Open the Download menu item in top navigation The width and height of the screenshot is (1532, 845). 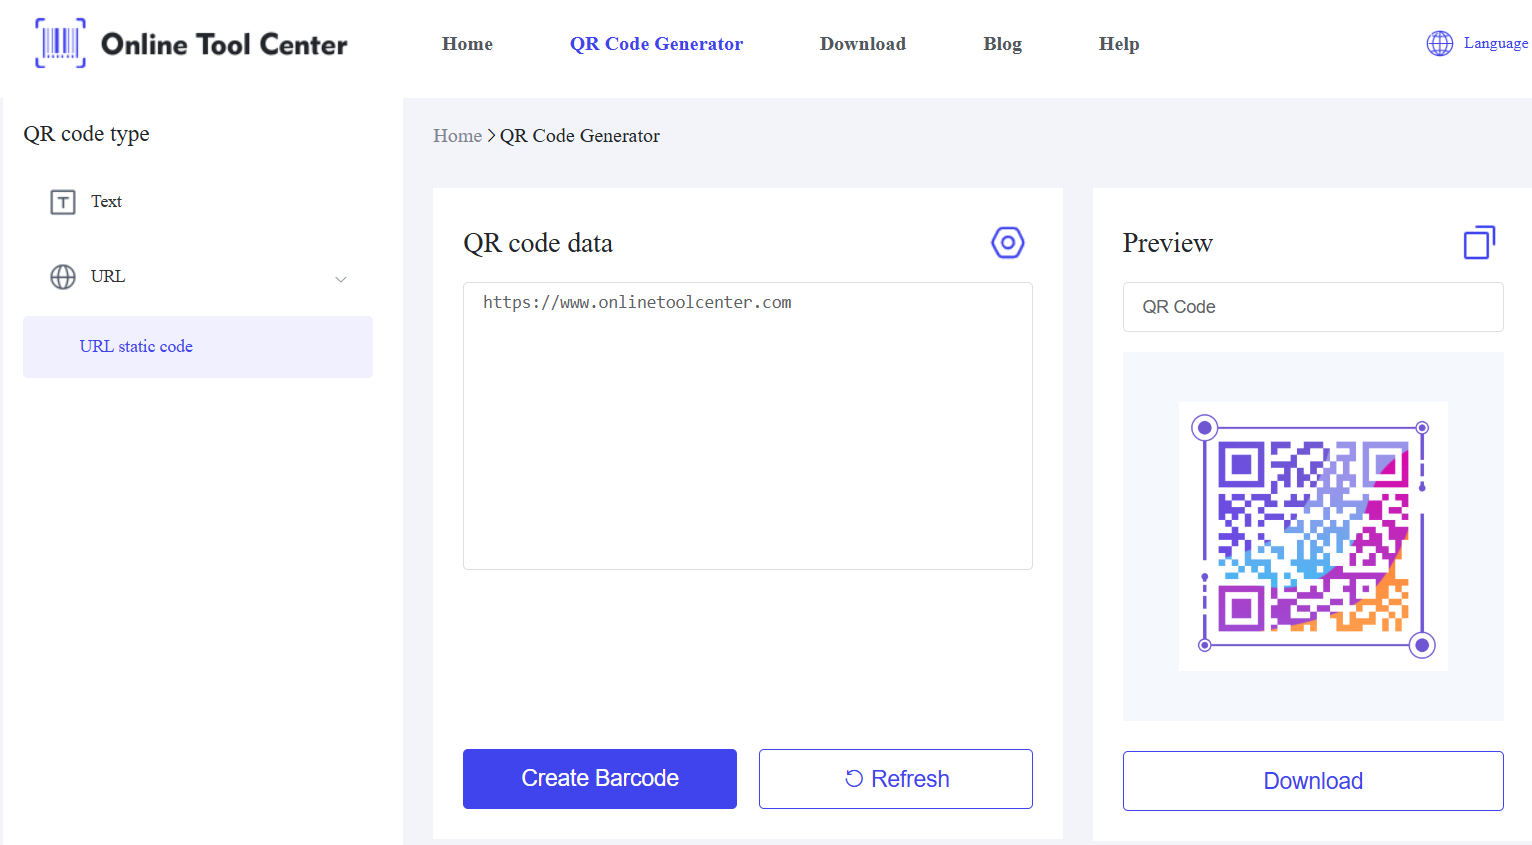863,44
